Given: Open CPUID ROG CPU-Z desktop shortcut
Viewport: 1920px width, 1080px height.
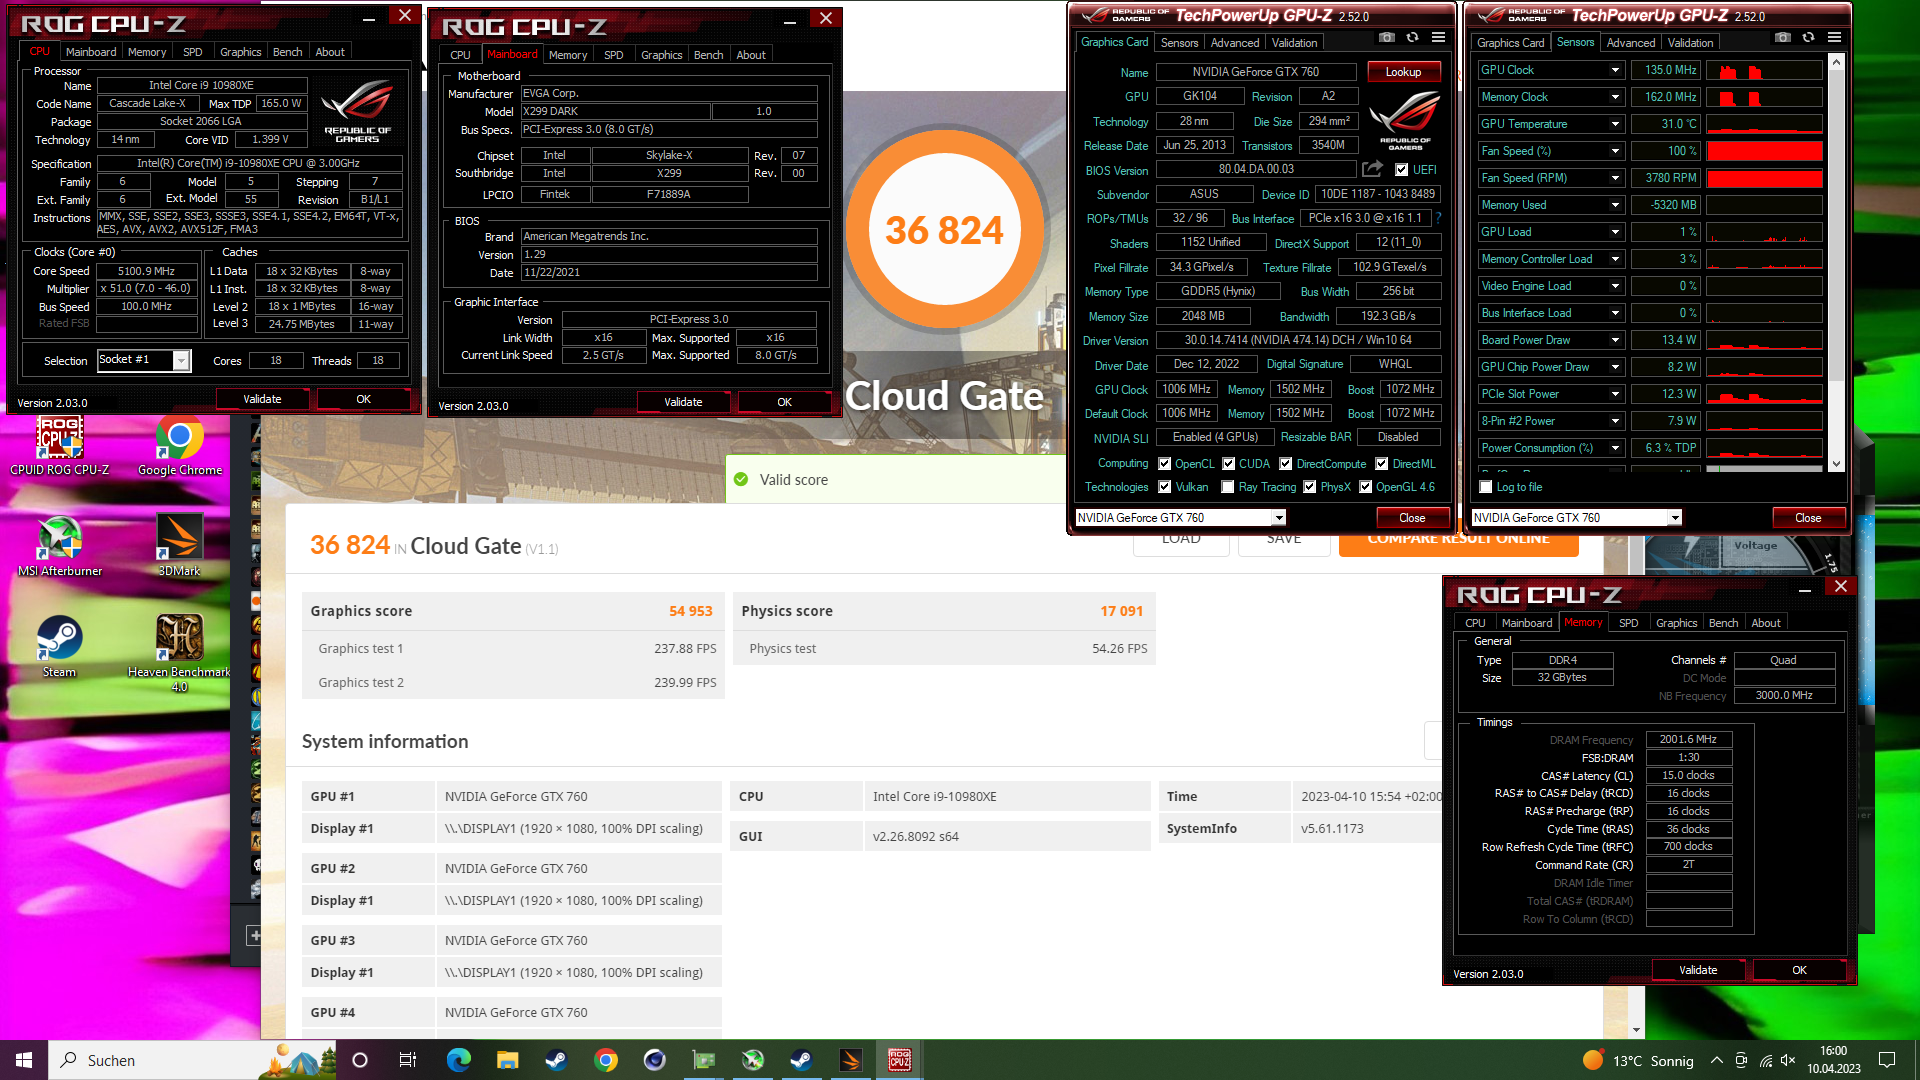Looking at the screenshot, I should tap(60, 446).
